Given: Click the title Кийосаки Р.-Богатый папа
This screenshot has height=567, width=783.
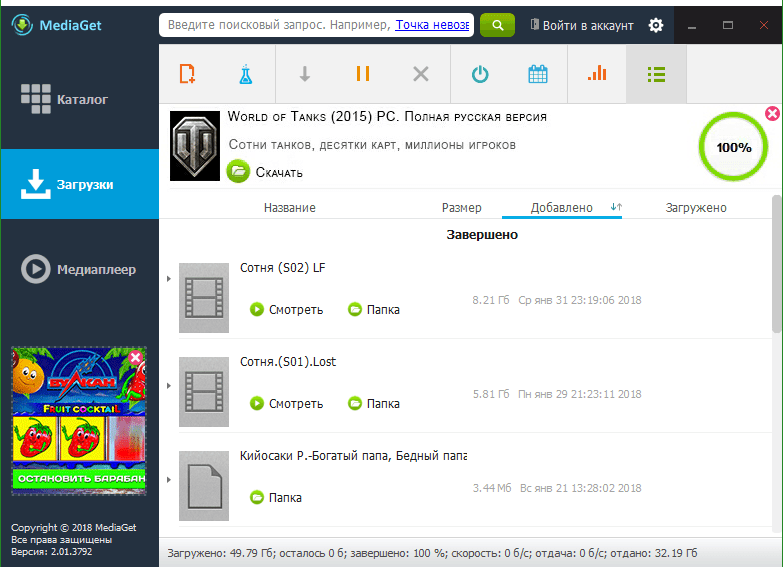Looking at the screenshot, I should (353, 456).
